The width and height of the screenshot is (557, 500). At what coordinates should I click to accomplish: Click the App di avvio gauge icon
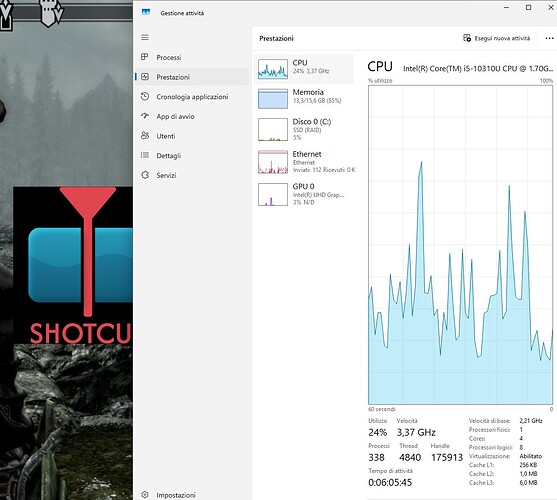pyautogui.click(x=145, y=116)
